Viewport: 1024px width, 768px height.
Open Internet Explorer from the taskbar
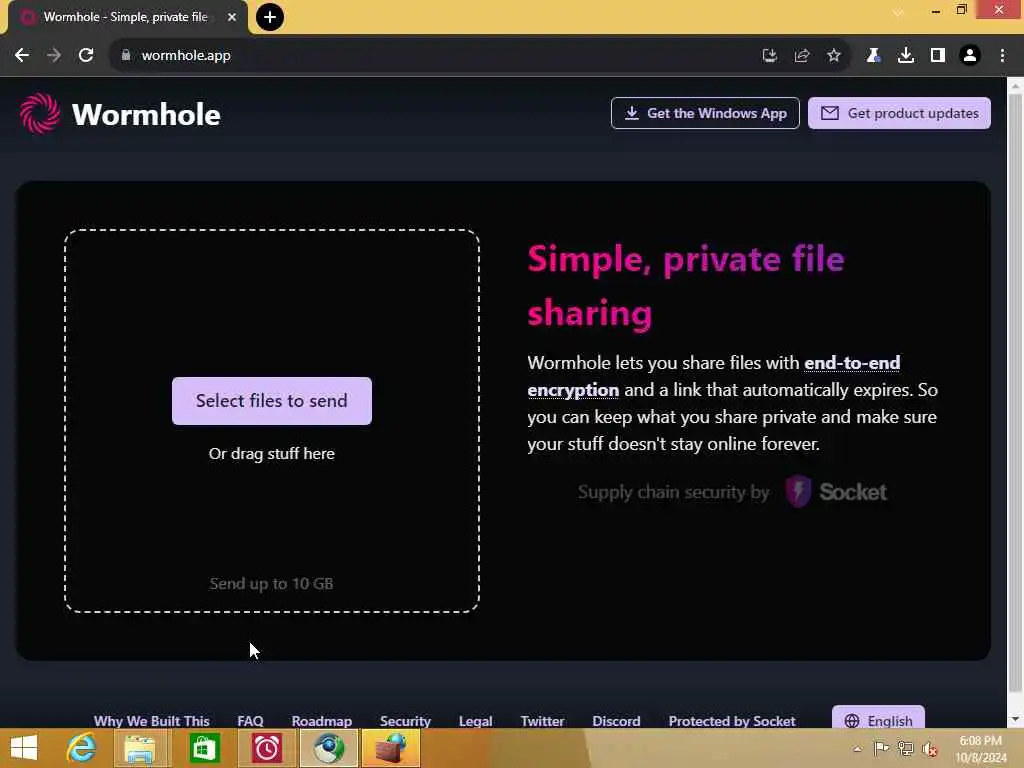tap(81, 748)
